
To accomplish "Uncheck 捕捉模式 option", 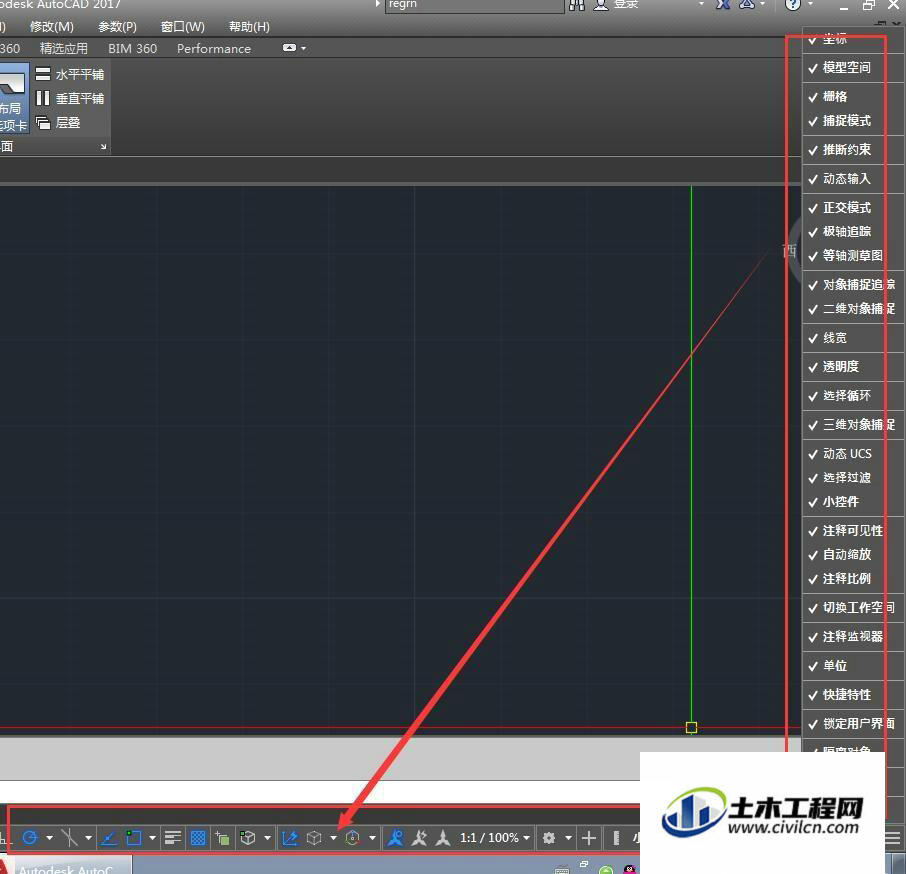I will pos(844,121).
